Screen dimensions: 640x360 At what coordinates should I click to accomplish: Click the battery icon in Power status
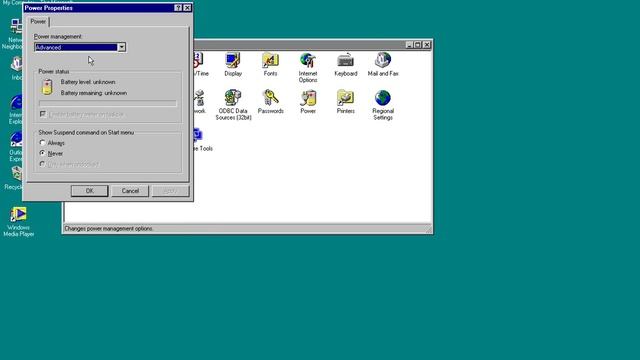coord(47,87)
